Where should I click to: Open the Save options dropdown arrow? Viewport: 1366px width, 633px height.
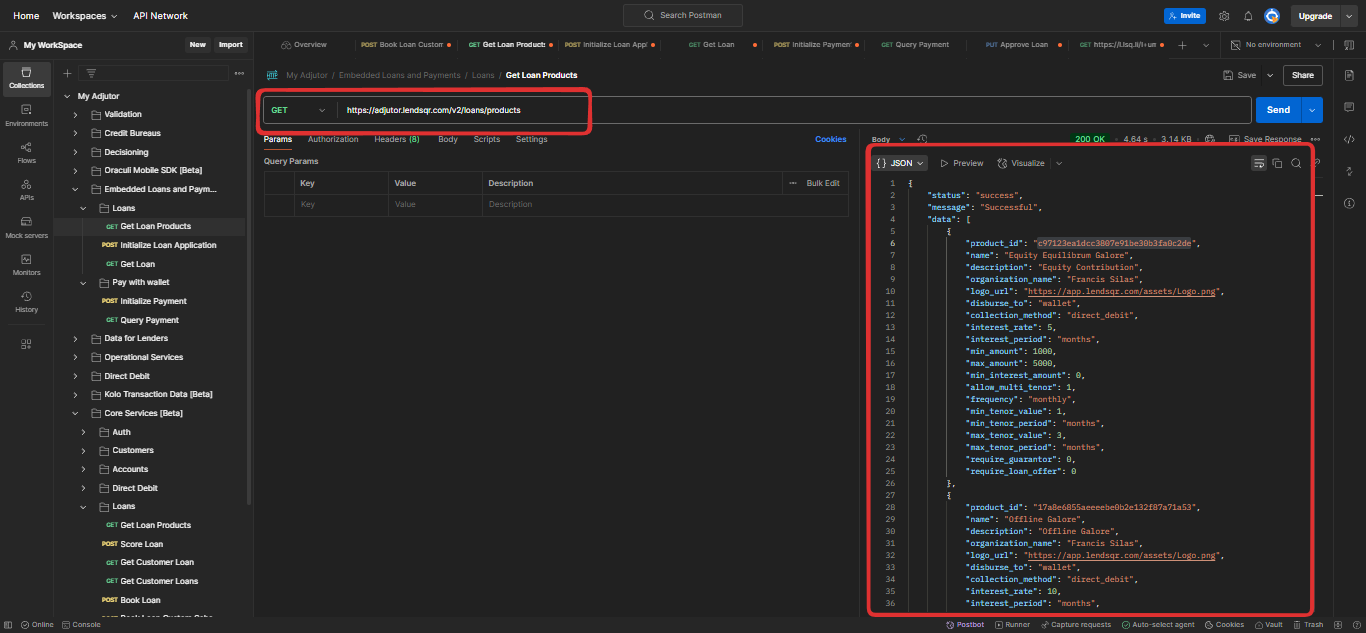tap(1270, 75)
